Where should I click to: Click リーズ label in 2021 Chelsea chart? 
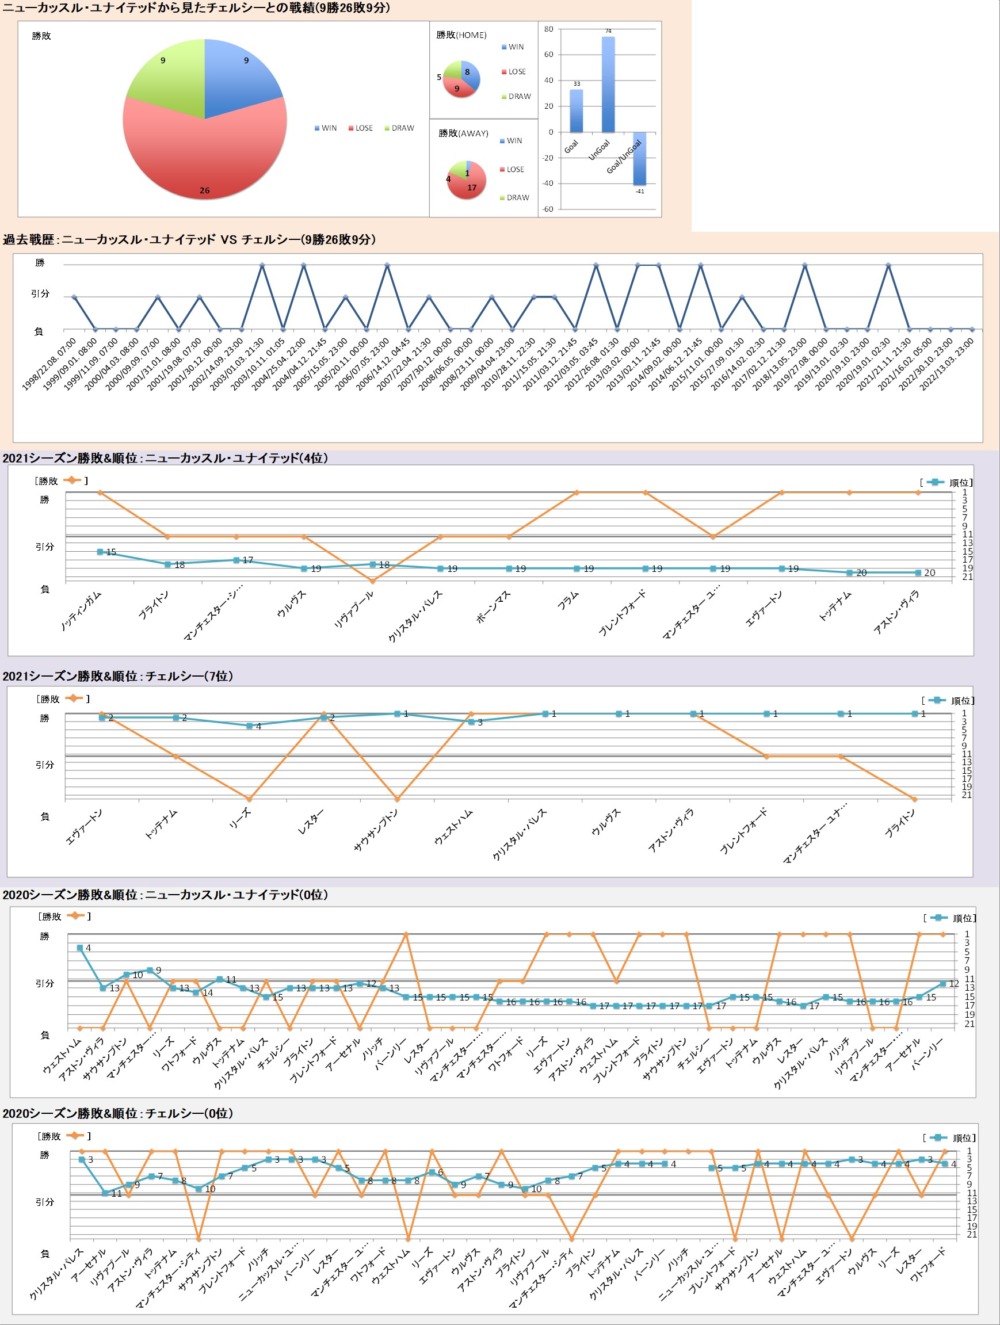point(240,817)
